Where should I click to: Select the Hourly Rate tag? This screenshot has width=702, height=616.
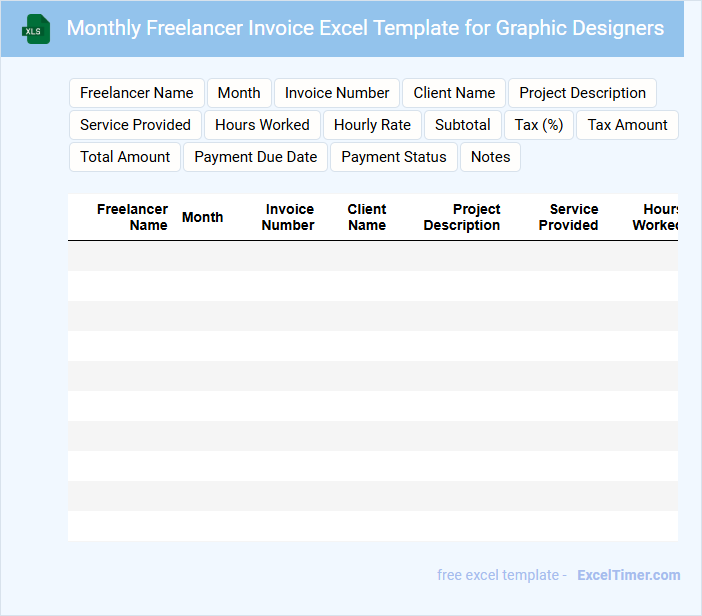tap(372, 125)
